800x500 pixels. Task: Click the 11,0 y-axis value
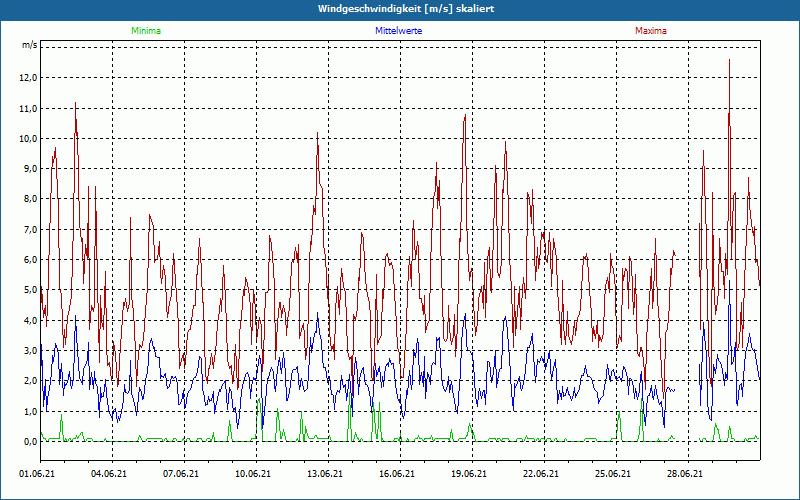(x=29, y=108)
